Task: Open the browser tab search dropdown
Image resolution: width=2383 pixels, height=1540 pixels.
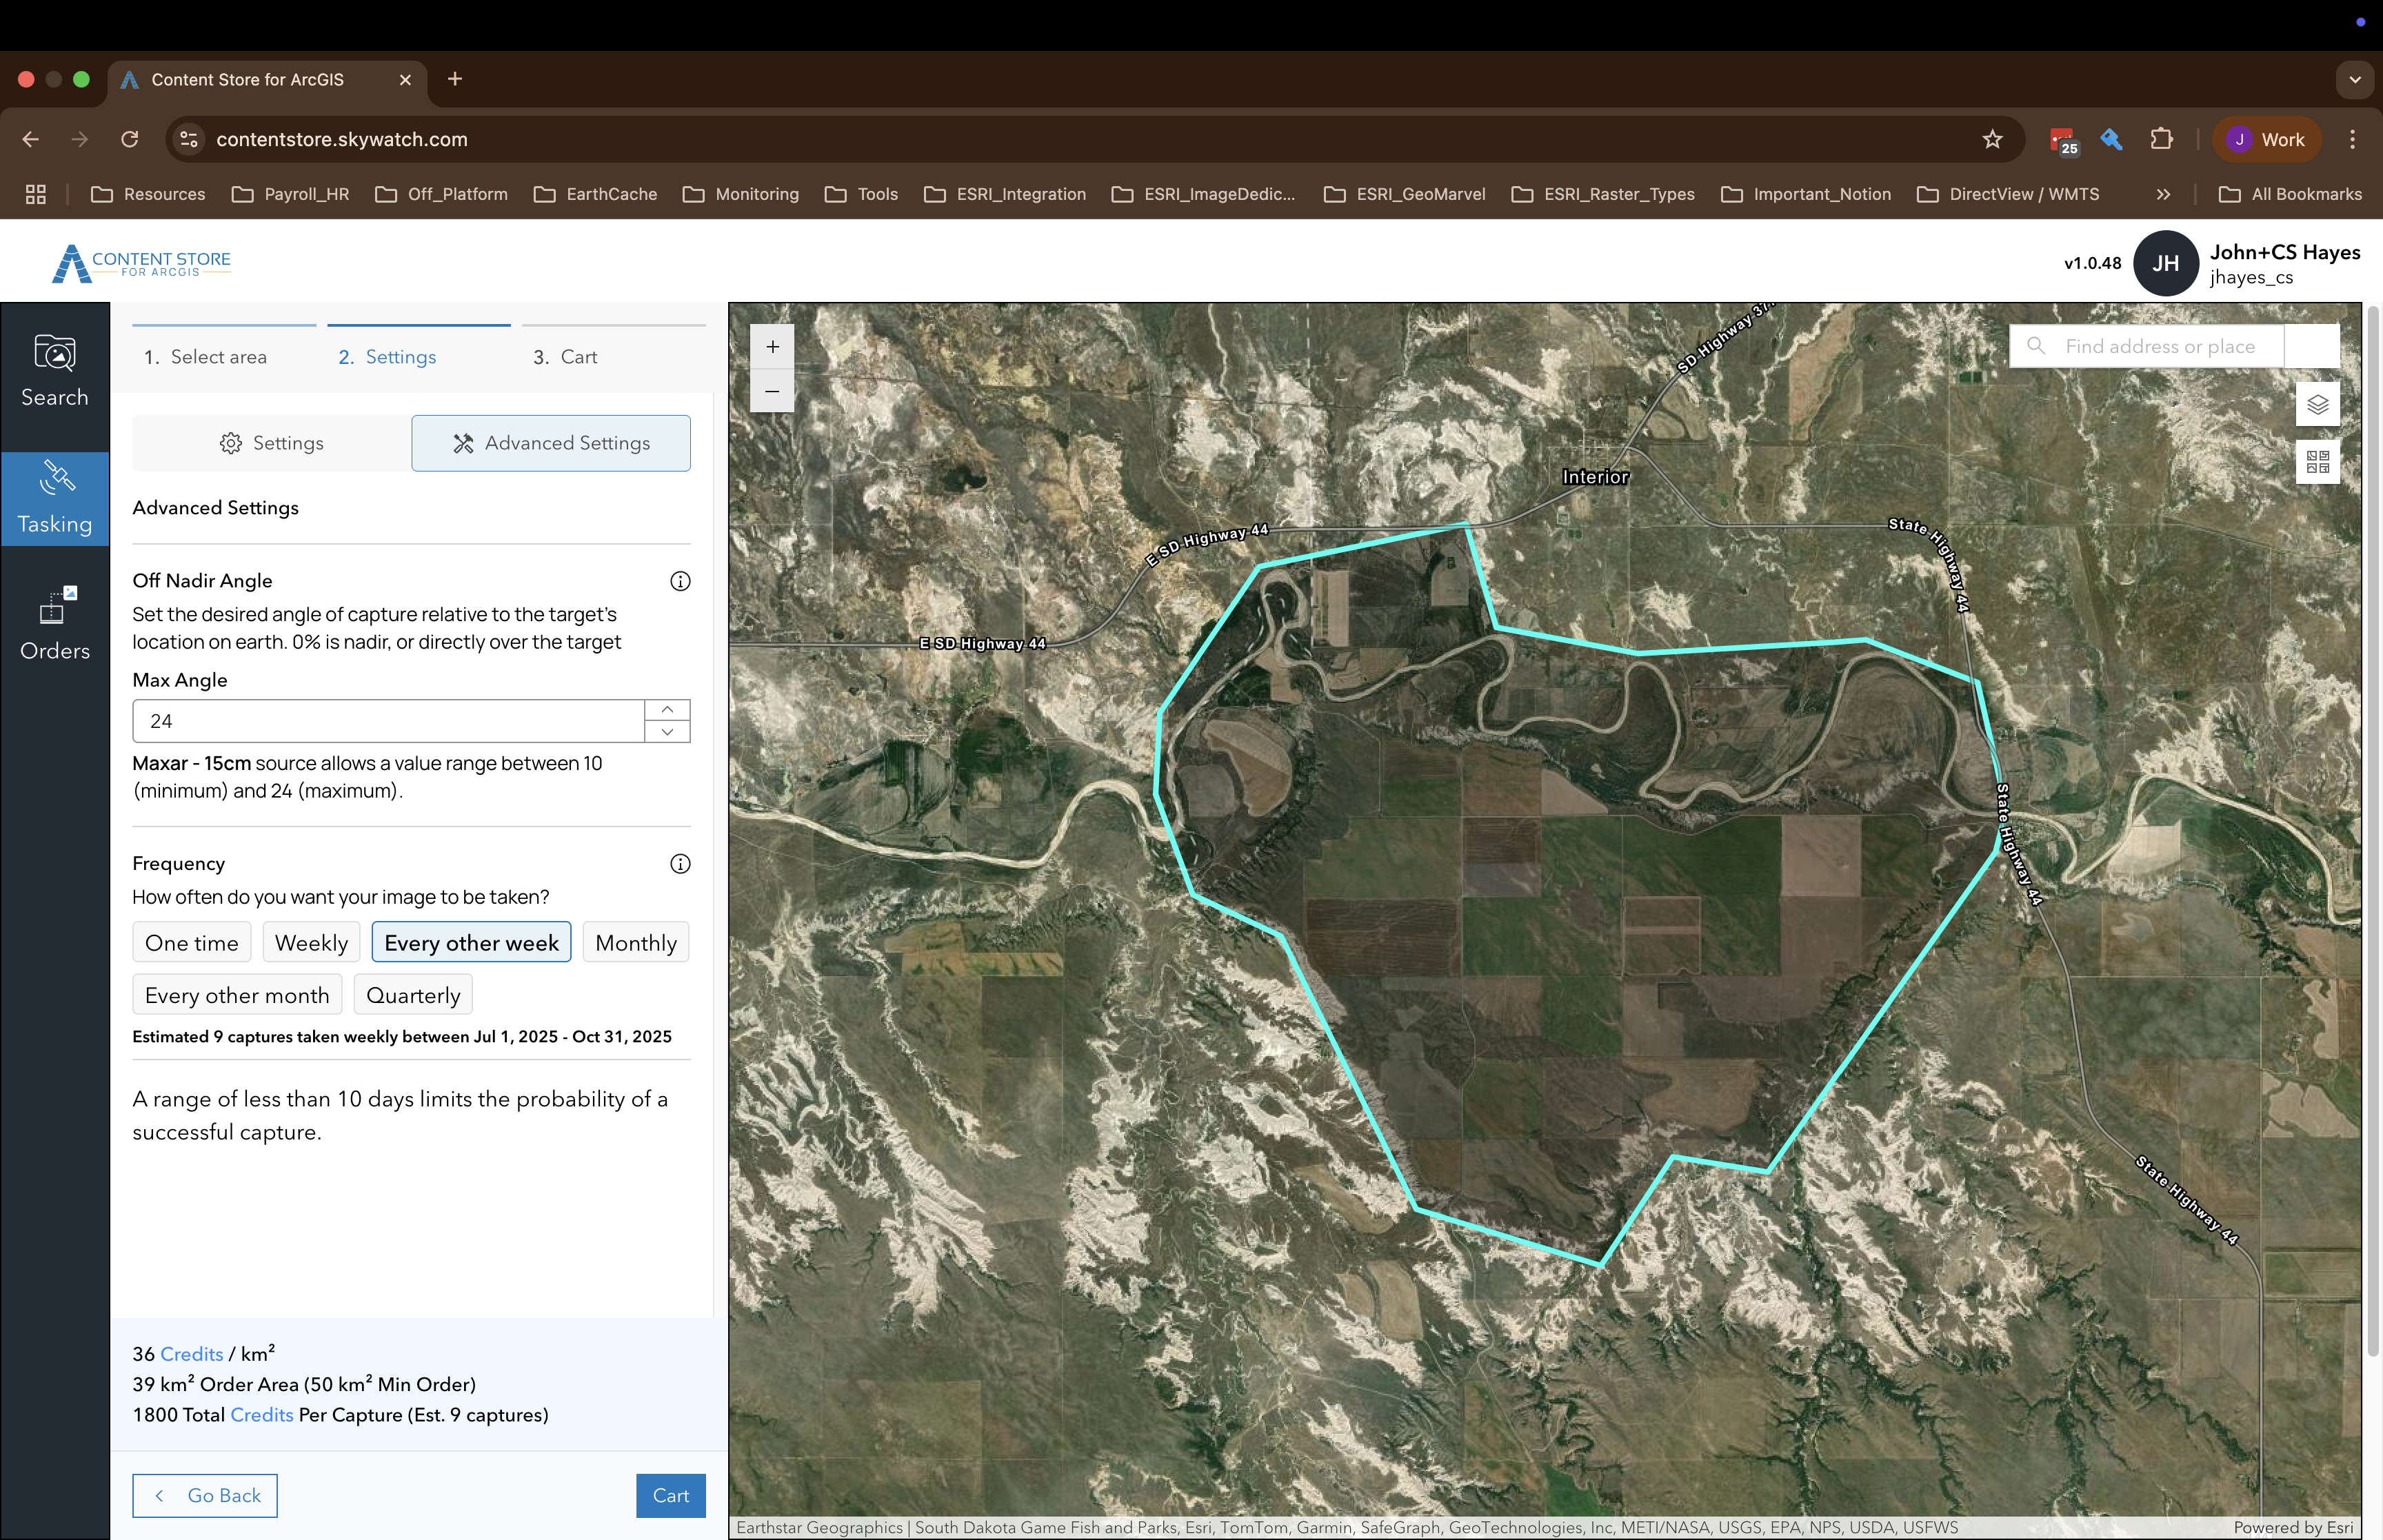Action: 2354,79
